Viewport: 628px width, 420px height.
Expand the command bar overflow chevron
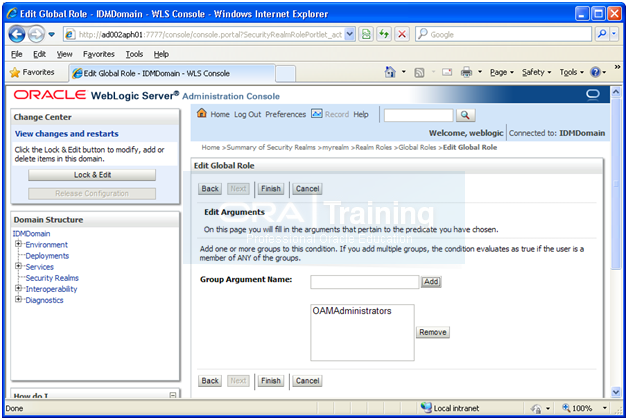click(617, 67)
